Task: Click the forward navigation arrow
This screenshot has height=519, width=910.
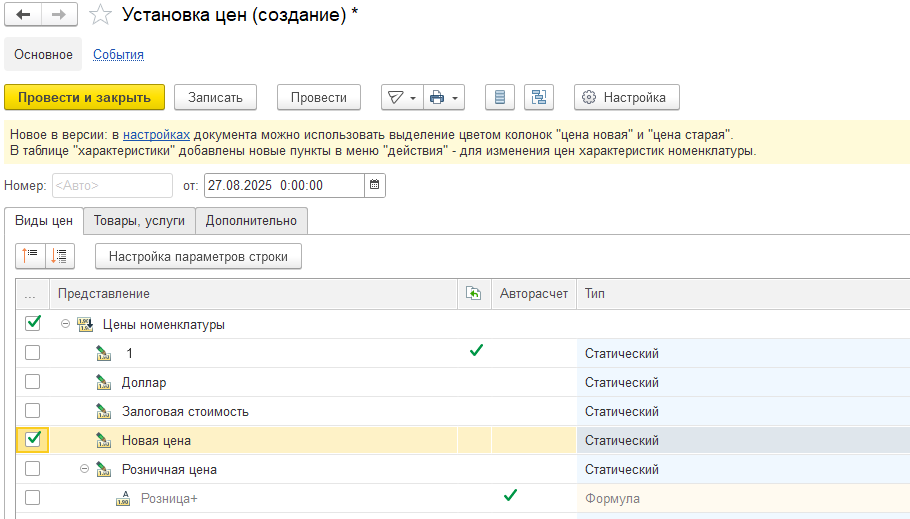Action: click(x=58, y=15)
